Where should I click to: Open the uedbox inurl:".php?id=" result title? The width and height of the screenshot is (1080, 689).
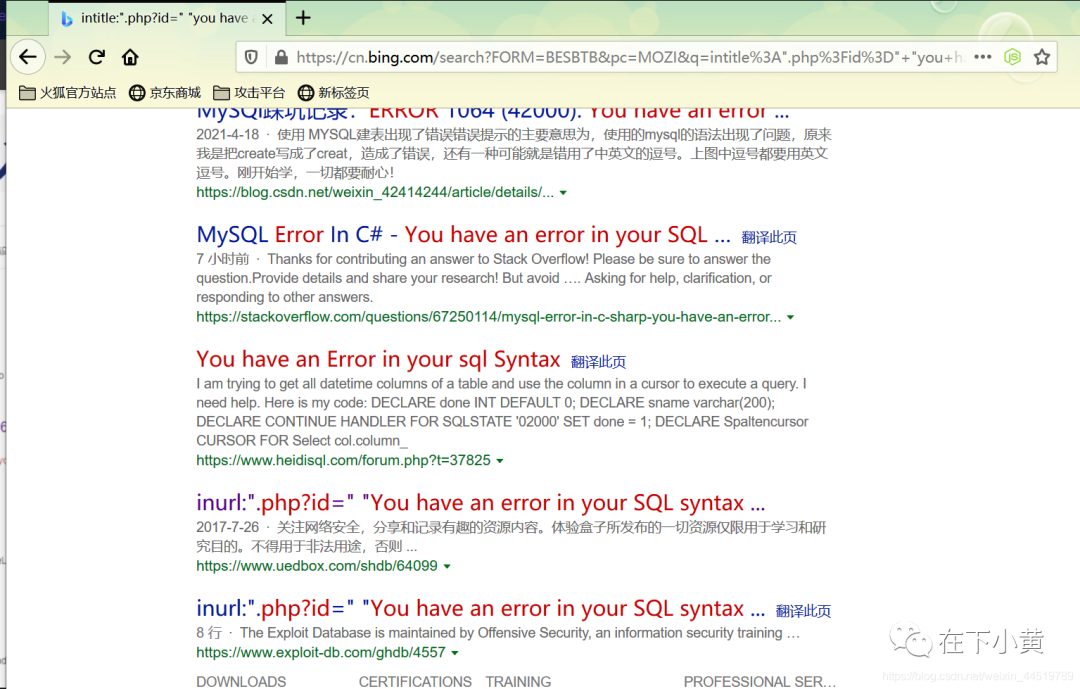click(481, 503)
